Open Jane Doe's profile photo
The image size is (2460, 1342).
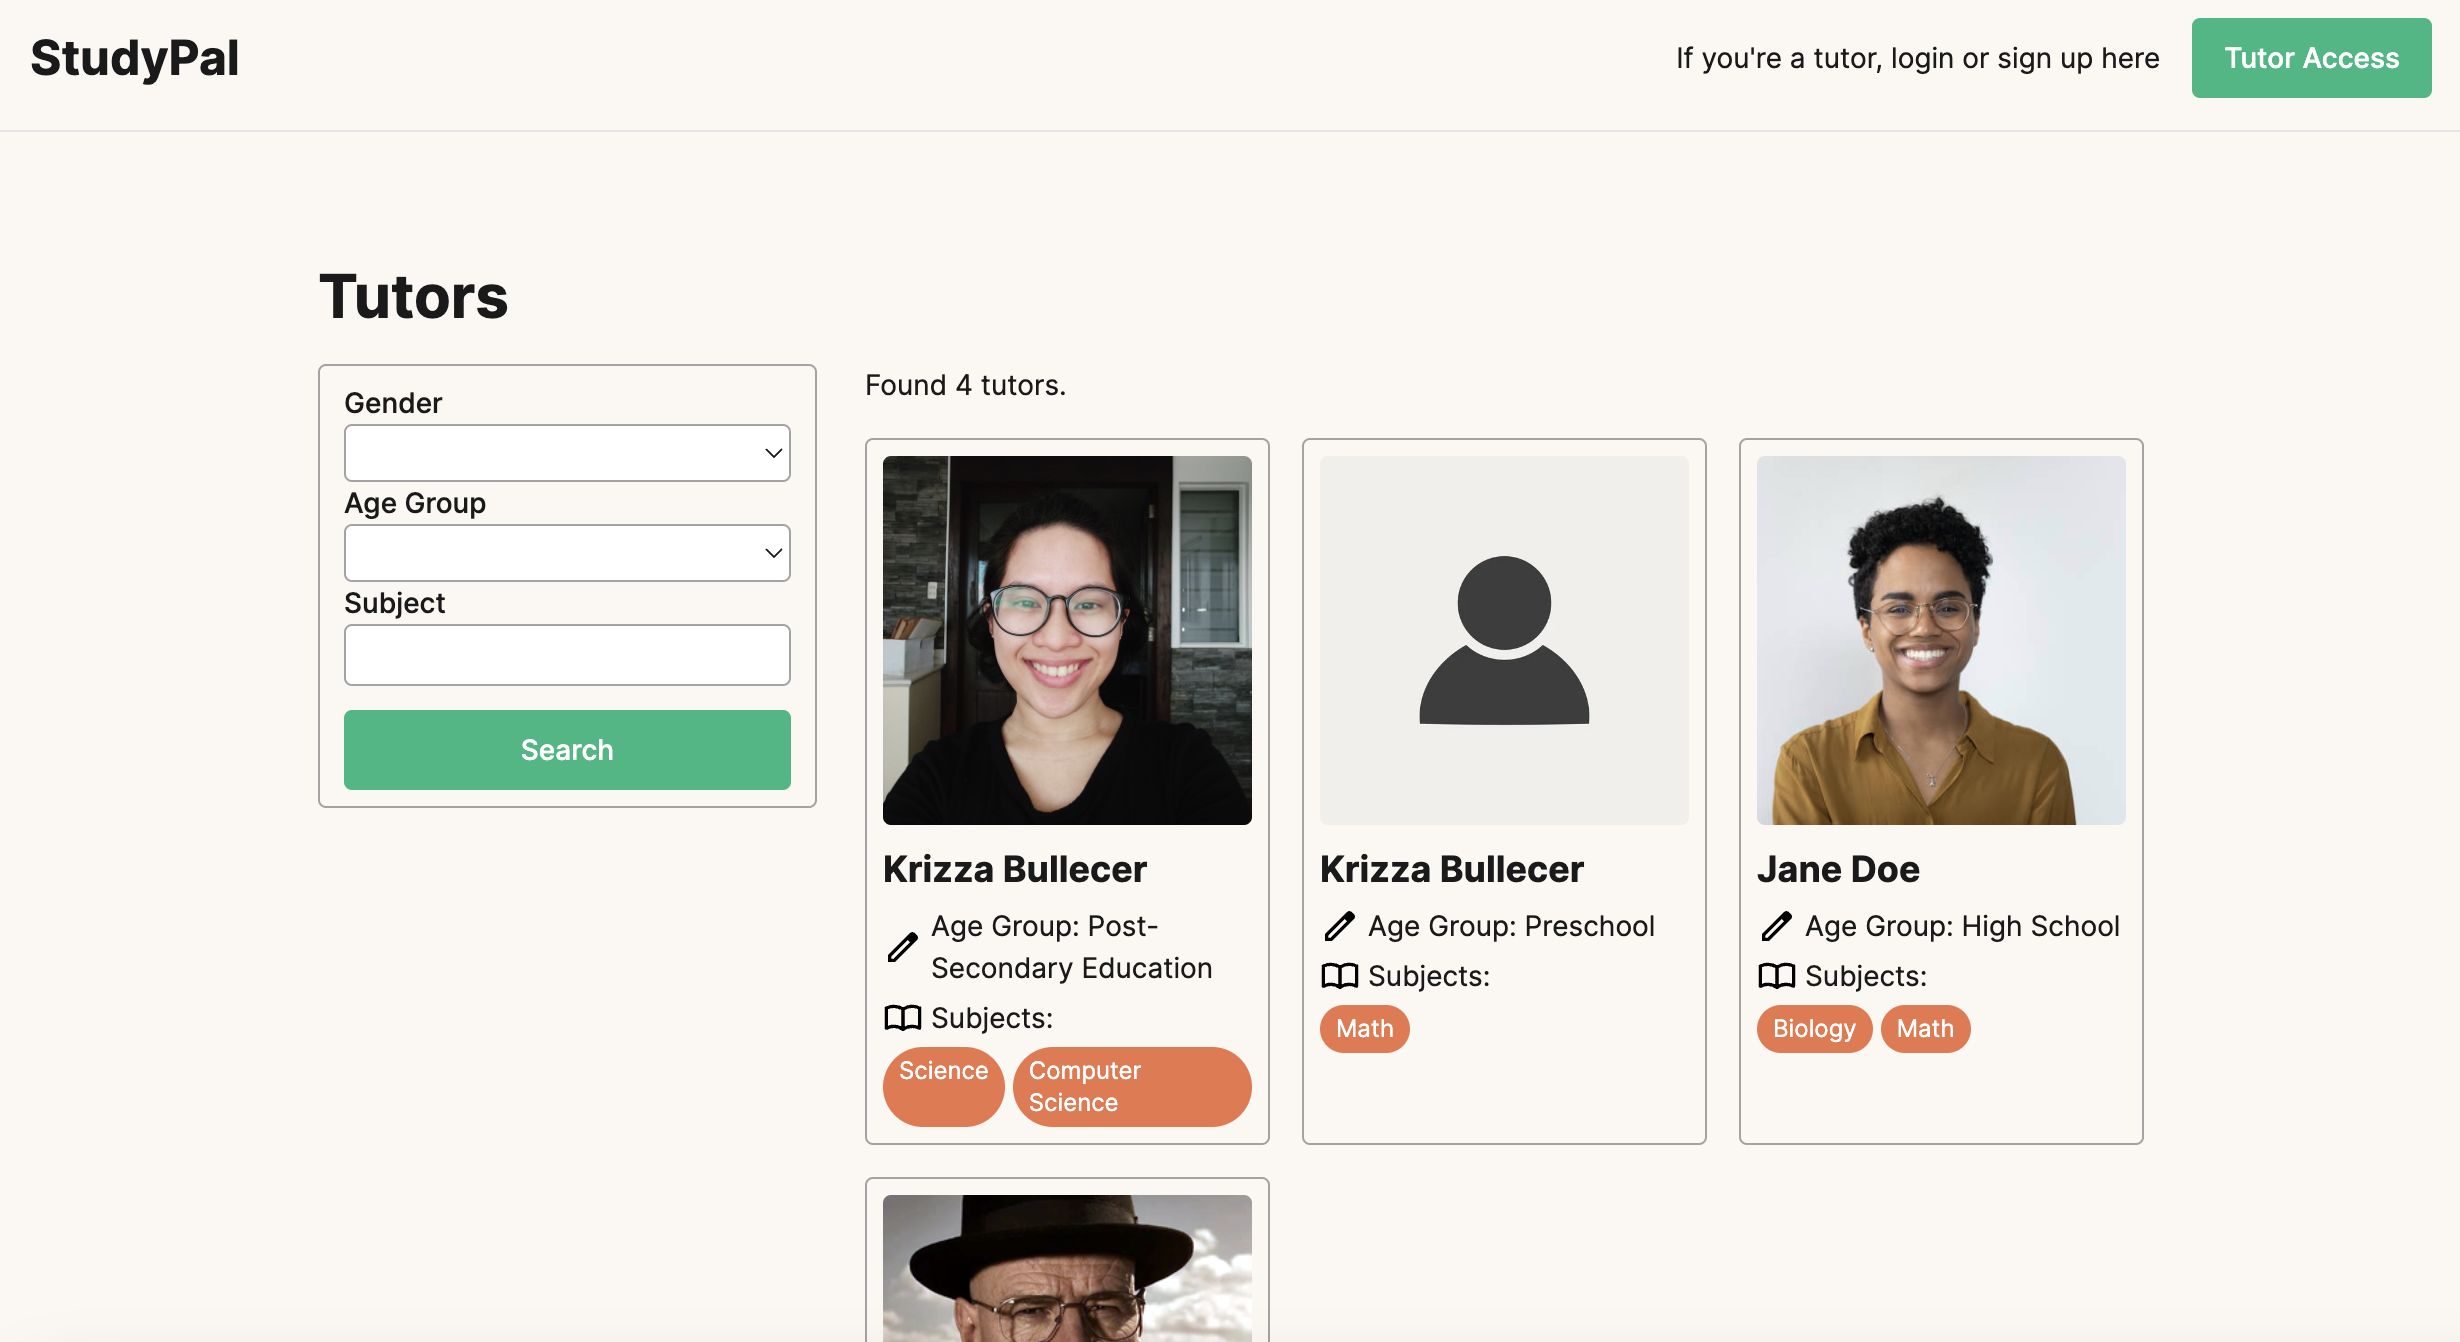(x=1940, y=640)
